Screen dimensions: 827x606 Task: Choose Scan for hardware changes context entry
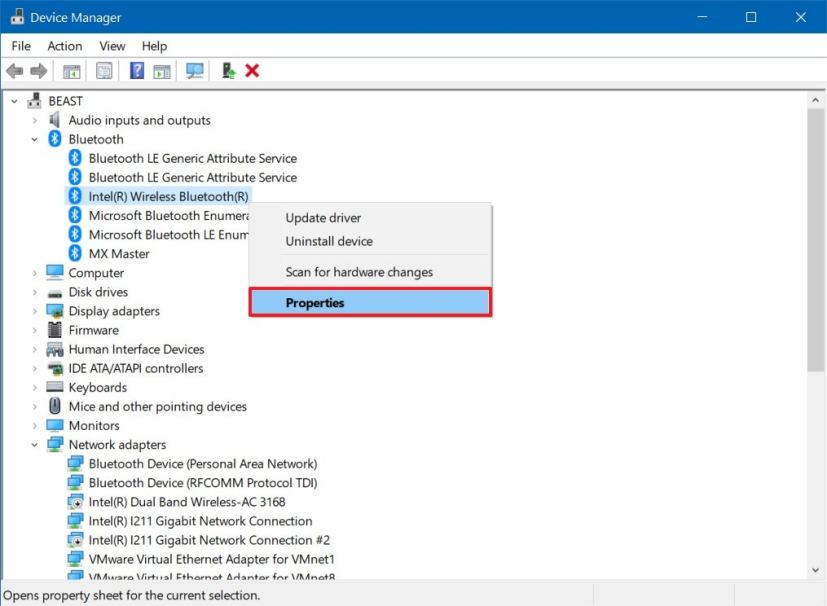tap(370, 272)
